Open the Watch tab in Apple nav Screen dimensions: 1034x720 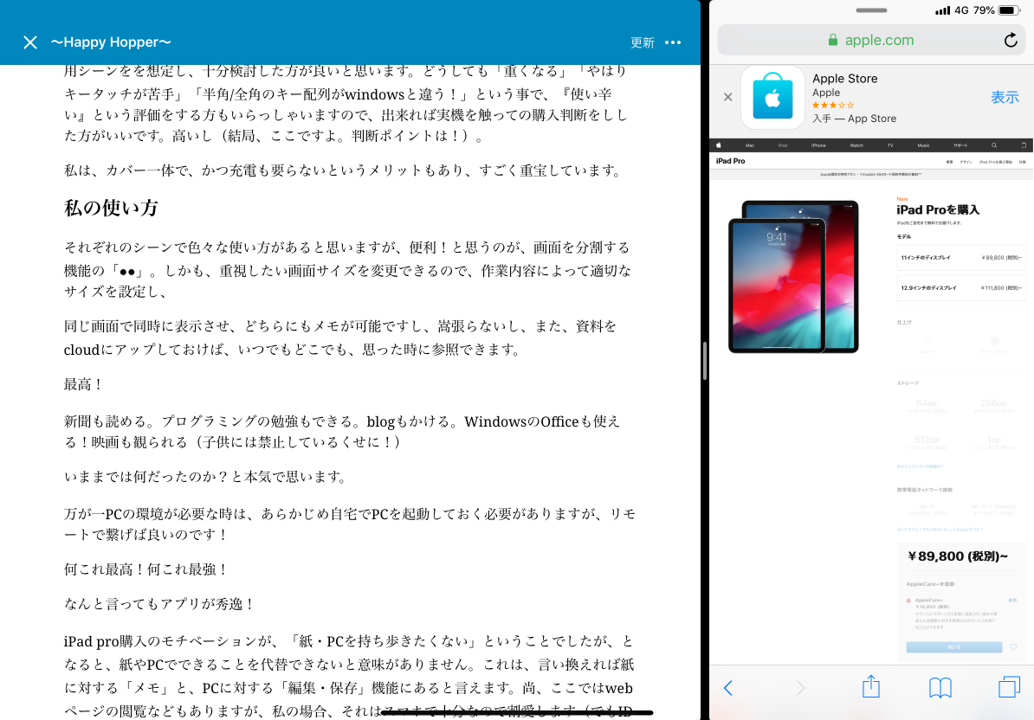[856, 145]
